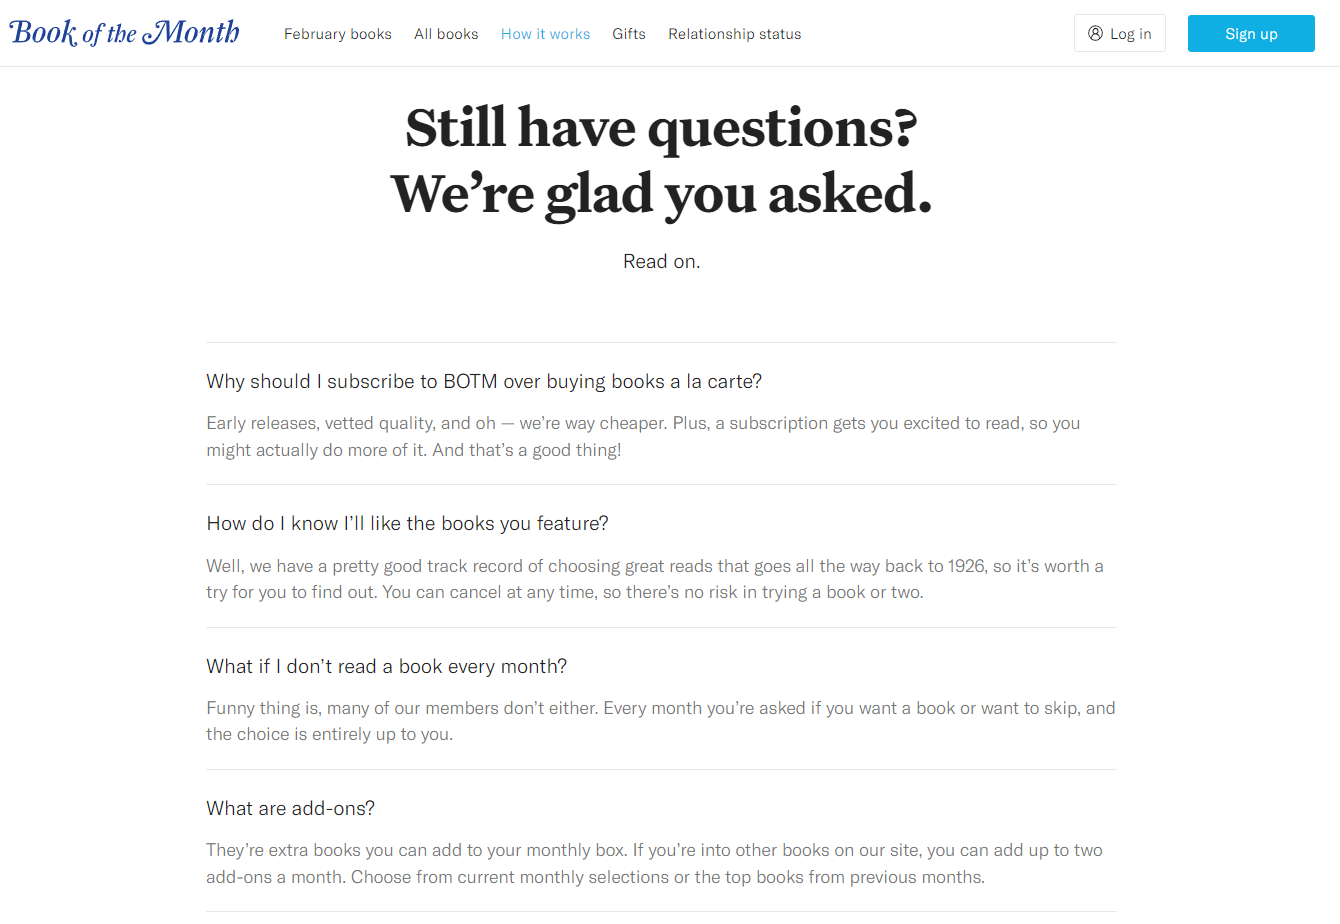
Task: View the Relationship status page
Action: pos(734,33)
